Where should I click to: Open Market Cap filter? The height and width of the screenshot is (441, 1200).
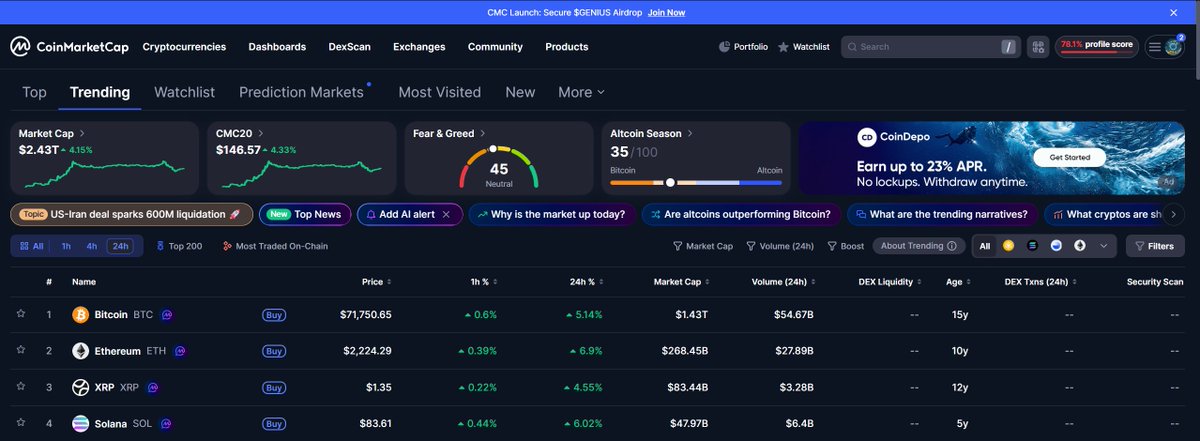[703, 246]
